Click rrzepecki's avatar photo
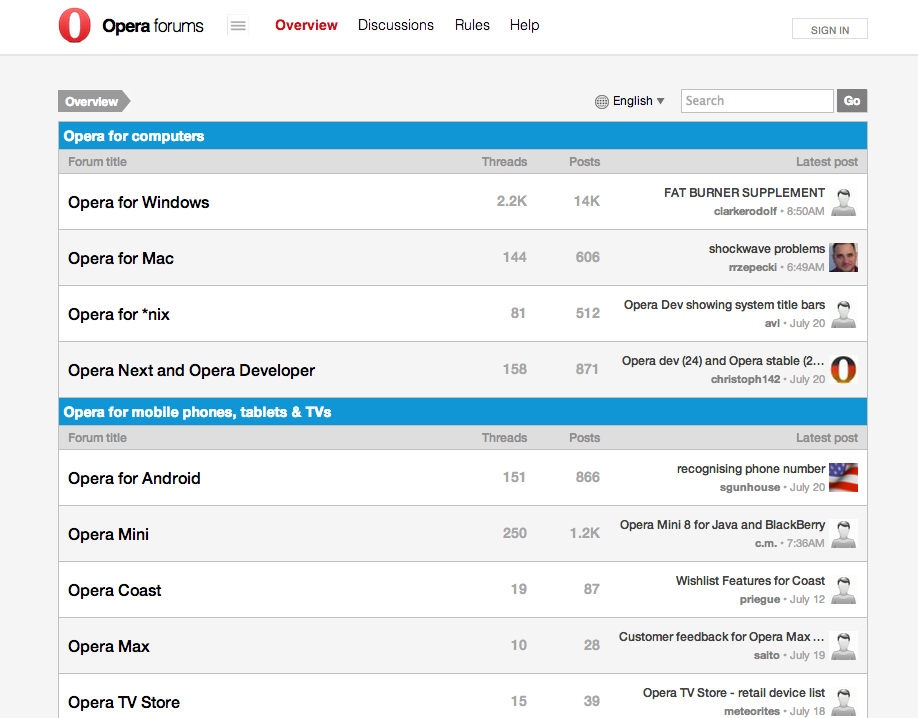This screenshot has height=718, width=918. click(x=843, y=258)
